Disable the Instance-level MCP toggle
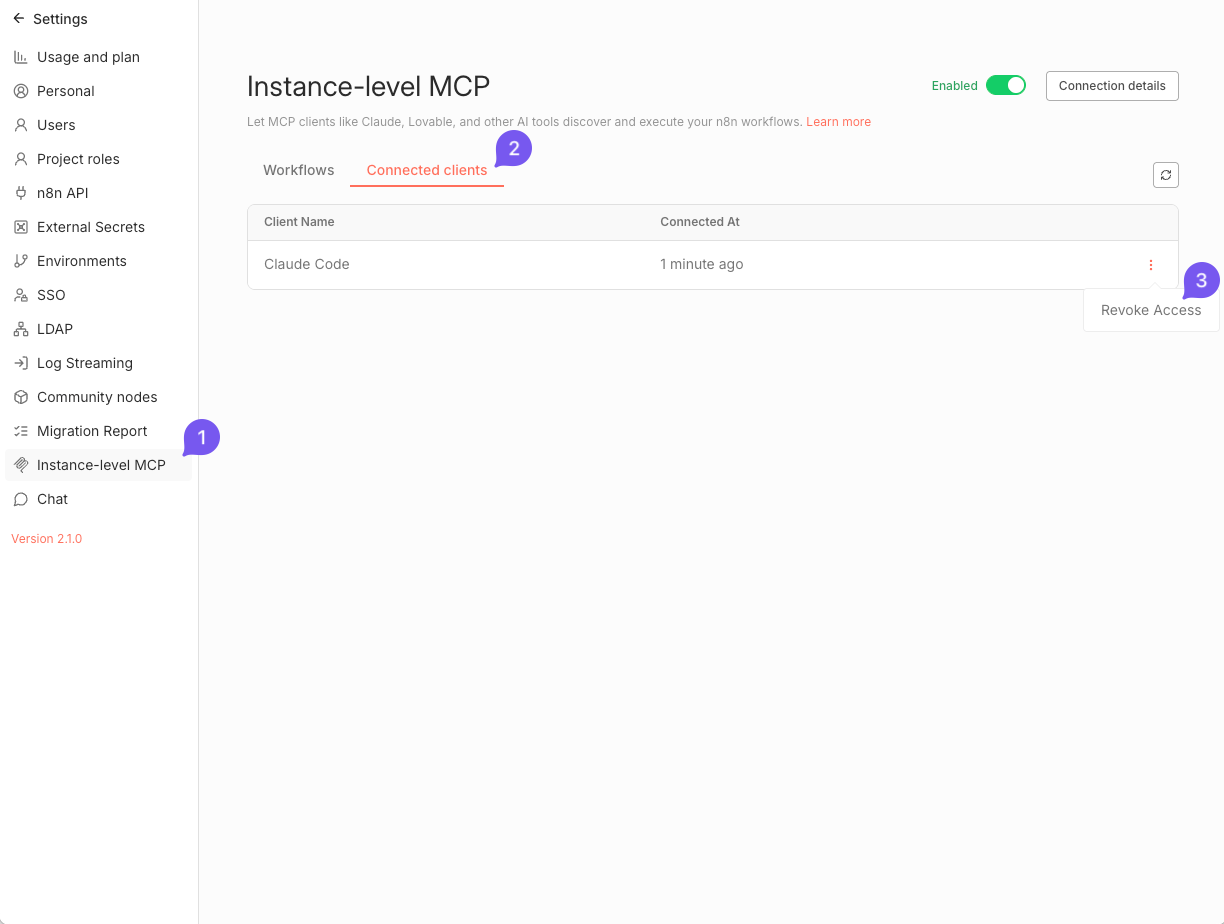The width and height of the screenshot is (1224, 924). 1007,85
